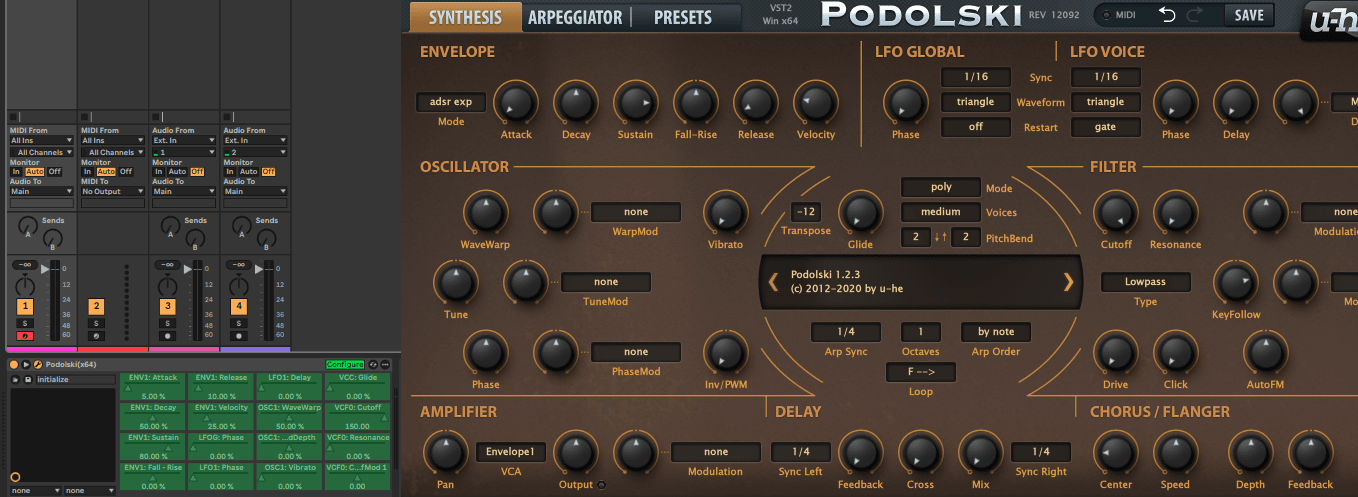Image resolution: width=1358 pixels, height=497 pixels.
Task: Unfold the Podolski device parameters triangle
Action: [x=26, y=364]
